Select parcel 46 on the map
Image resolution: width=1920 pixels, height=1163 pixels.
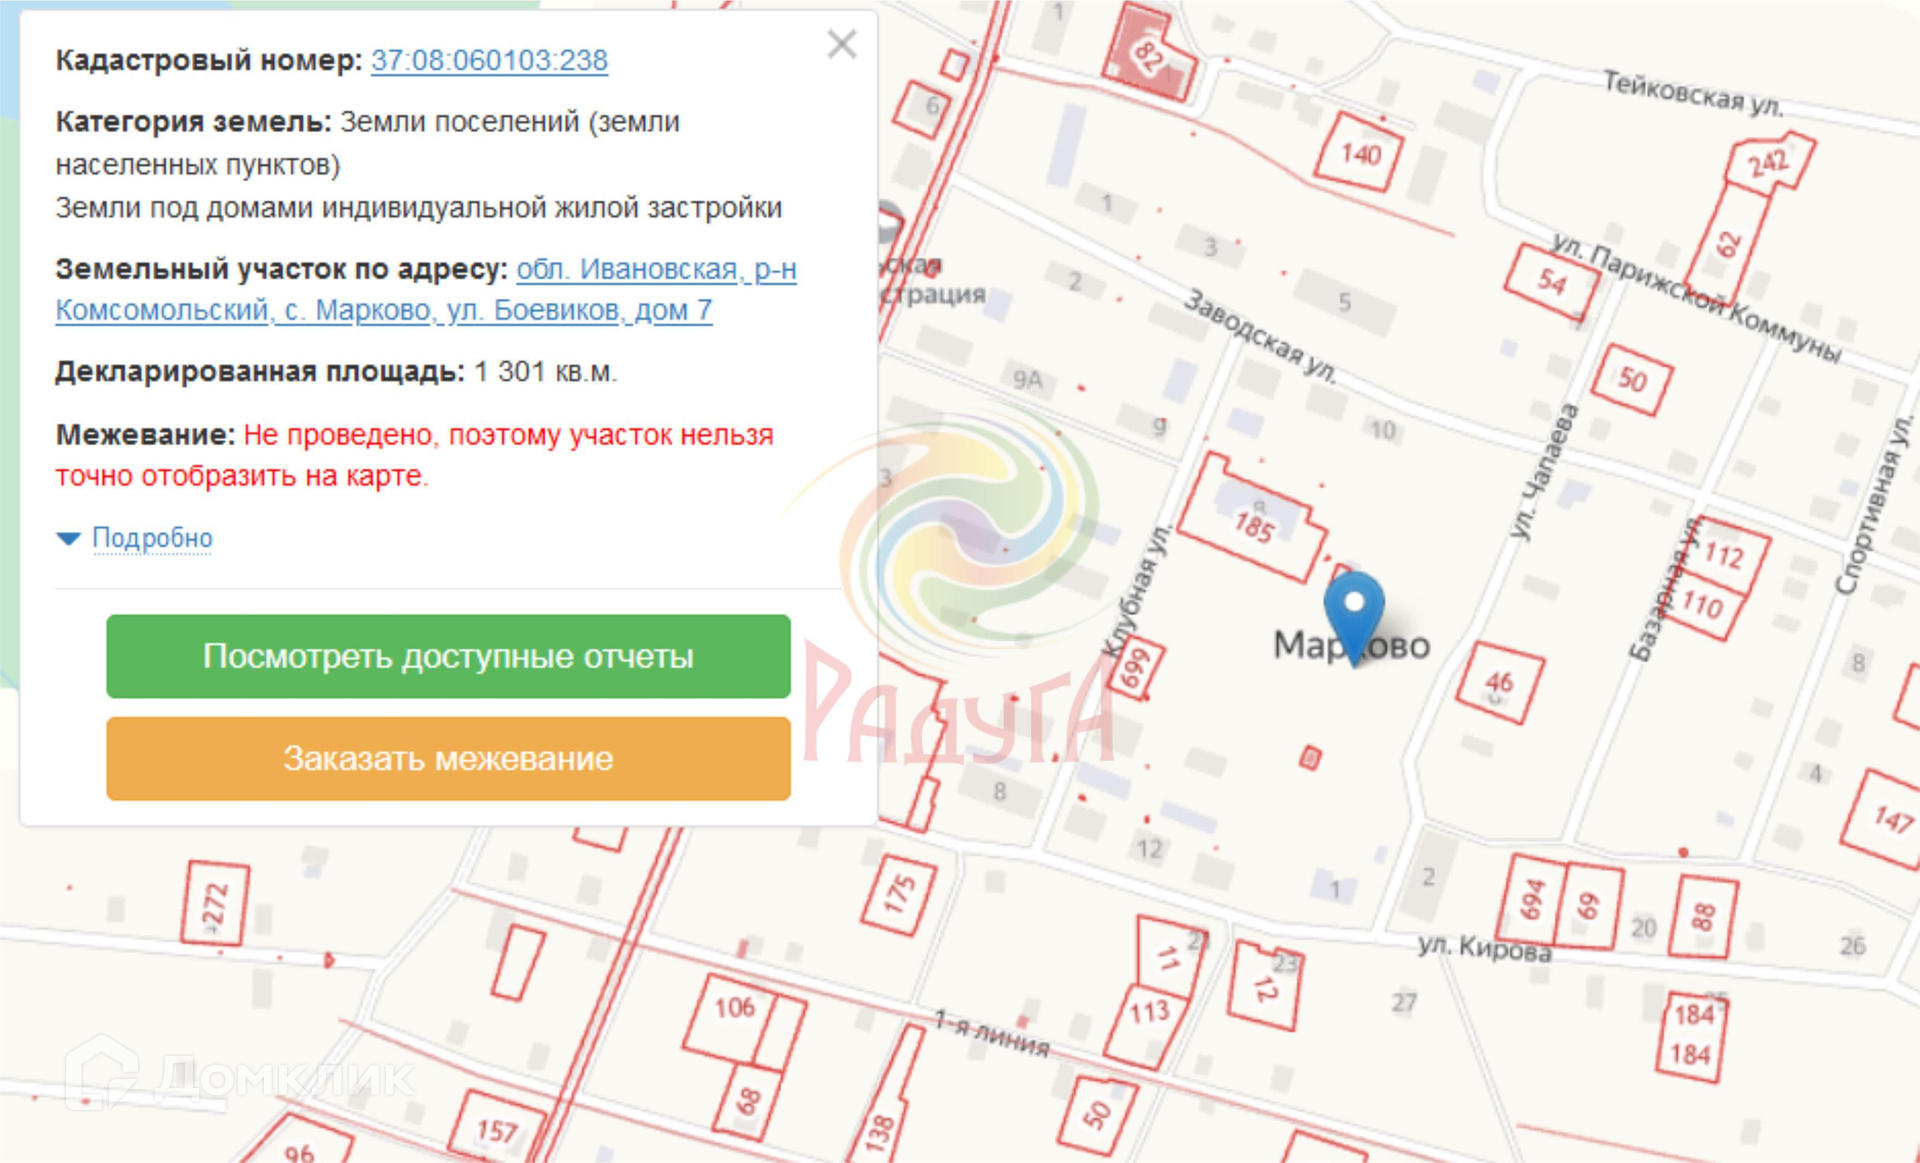point(1499,682)
